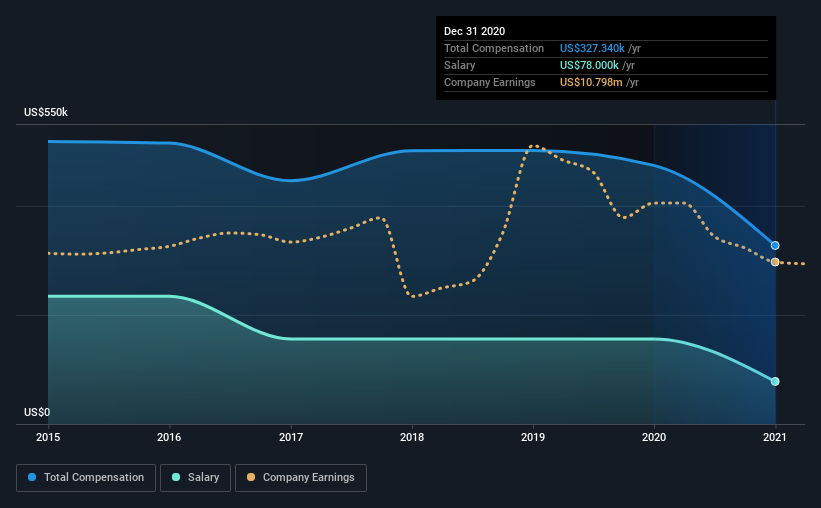This screenshot has height=508, width=821.
Task: Toggle the Salary legend button
Action: tap(195, 478)
